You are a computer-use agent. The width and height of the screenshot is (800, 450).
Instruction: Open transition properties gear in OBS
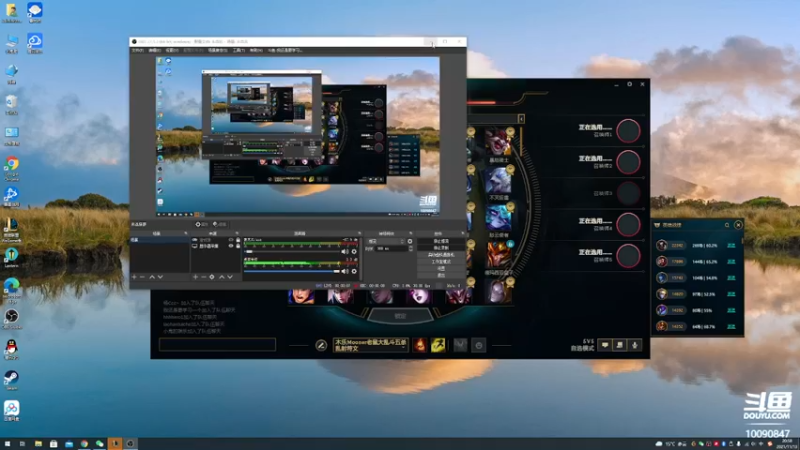(x=410, y=241)
